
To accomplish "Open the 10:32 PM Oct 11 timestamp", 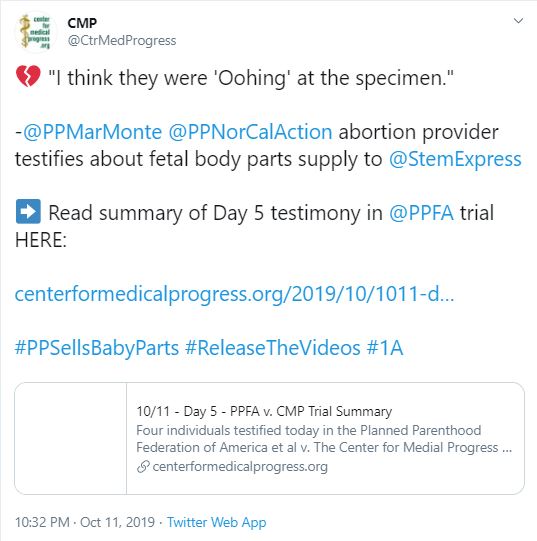I will pyautogui.click(x=85, y=522).
